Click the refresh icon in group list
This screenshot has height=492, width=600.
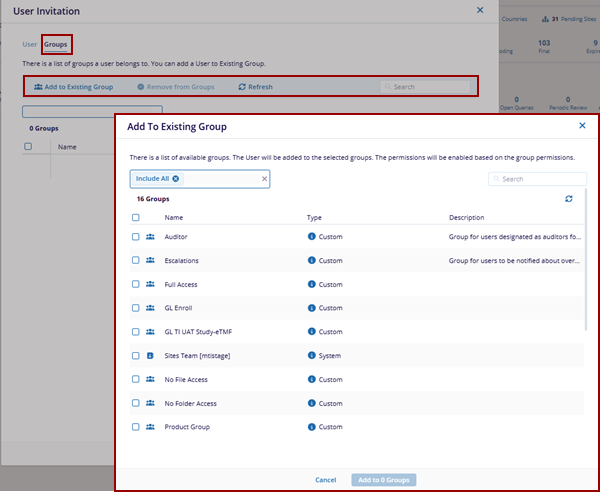click(x=569, y=199)
